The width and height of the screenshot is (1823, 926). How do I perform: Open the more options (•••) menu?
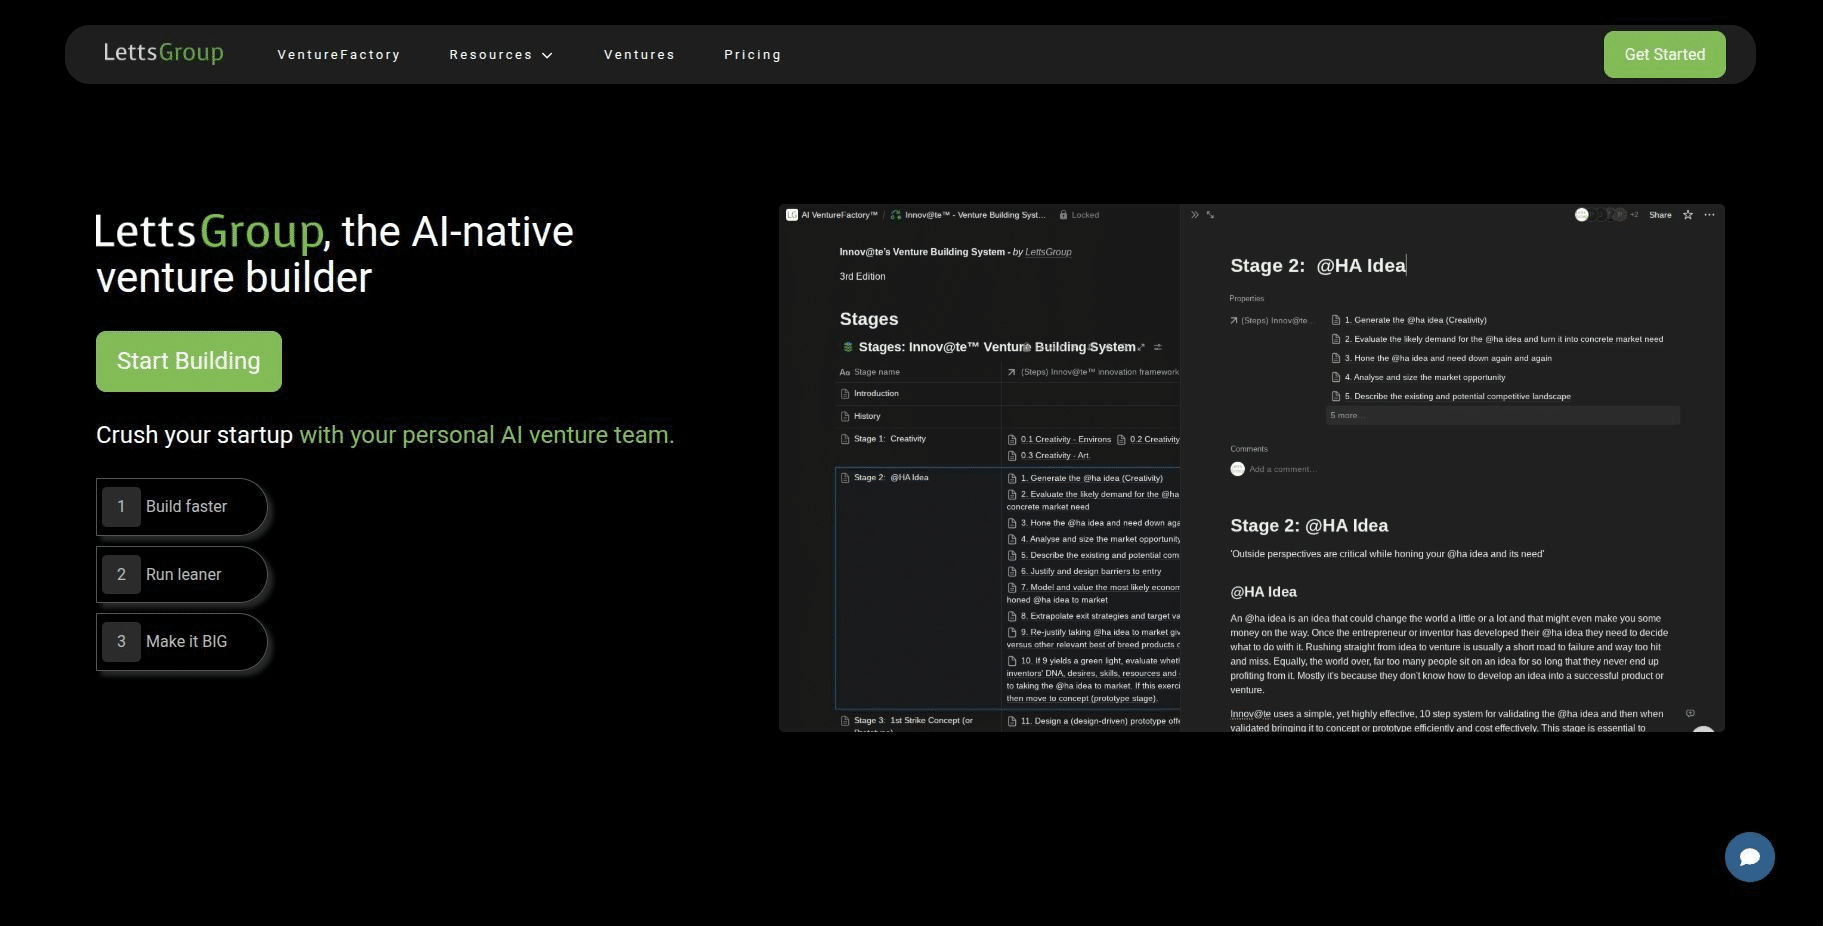coord(1710,214)
